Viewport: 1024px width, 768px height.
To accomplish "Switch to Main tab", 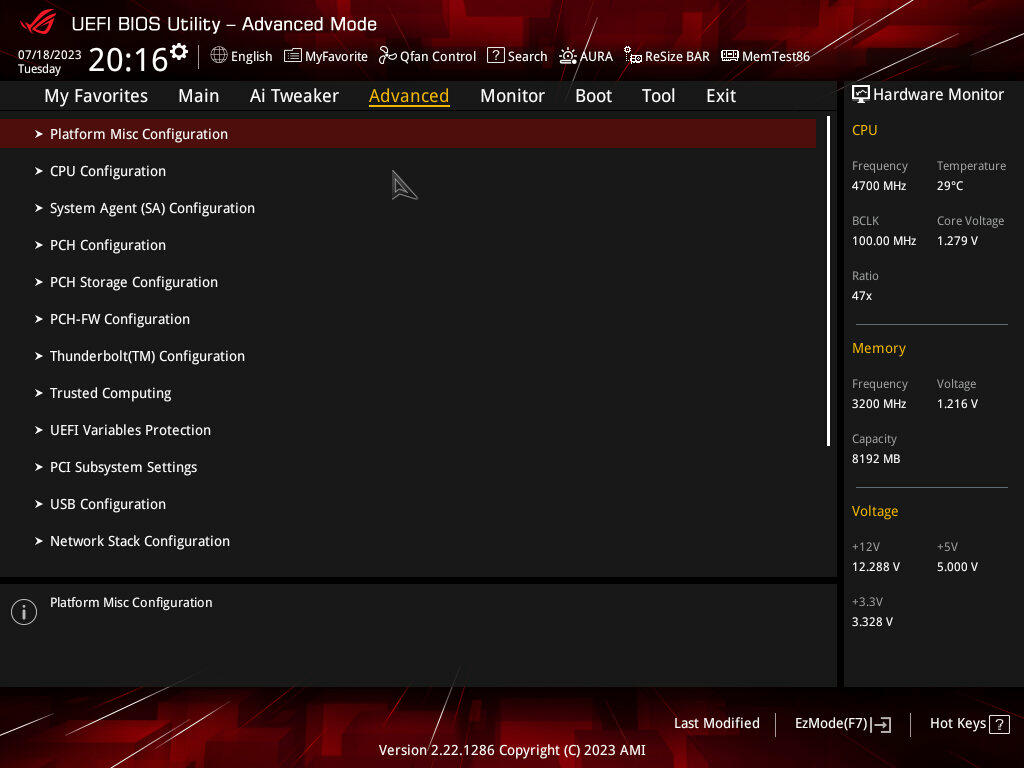I will tap(199, 96).
